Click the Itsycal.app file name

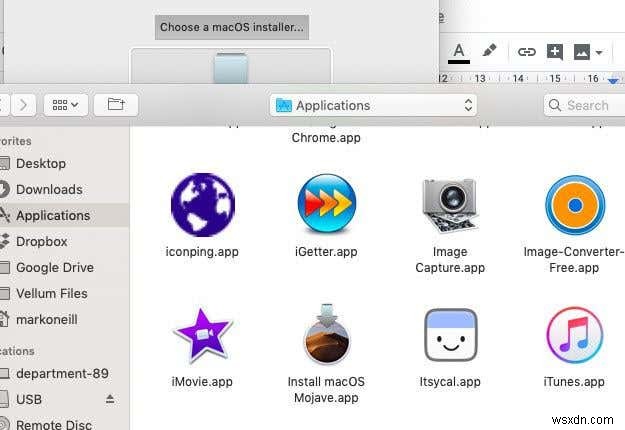point(450,382)
